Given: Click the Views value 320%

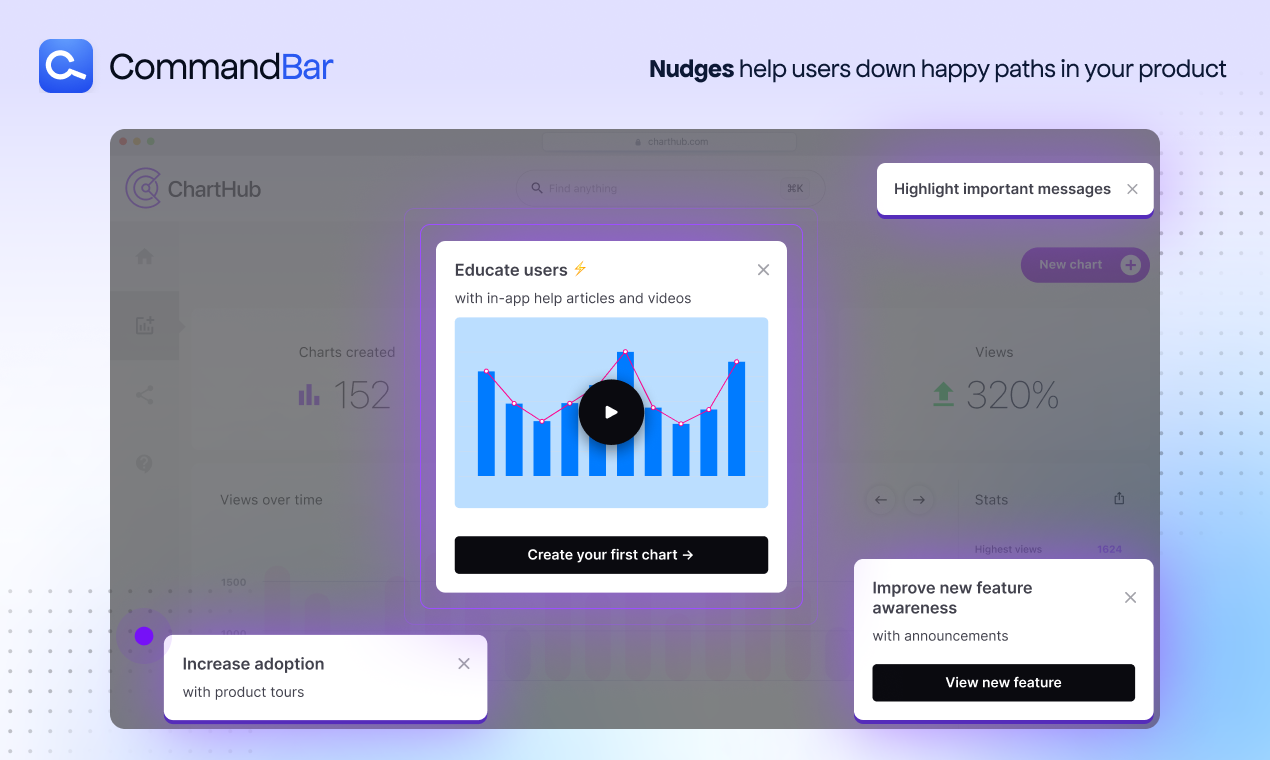Looking at the screenshot, I should (1013, 395).
